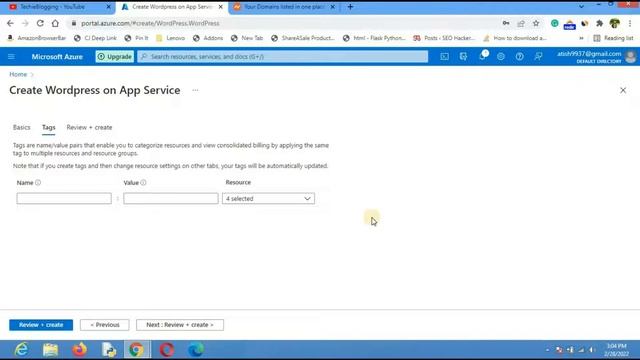Open the Html - Flask Python bookmark
640x360 pixels.
pyautogui.click(x=374, y=38)
